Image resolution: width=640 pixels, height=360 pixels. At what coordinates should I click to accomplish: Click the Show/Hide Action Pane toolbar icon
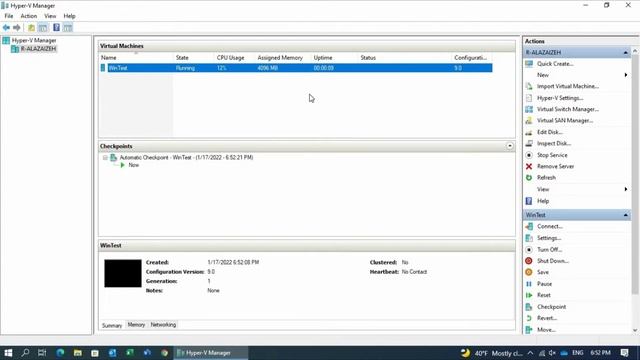click(x=68, y=28)
